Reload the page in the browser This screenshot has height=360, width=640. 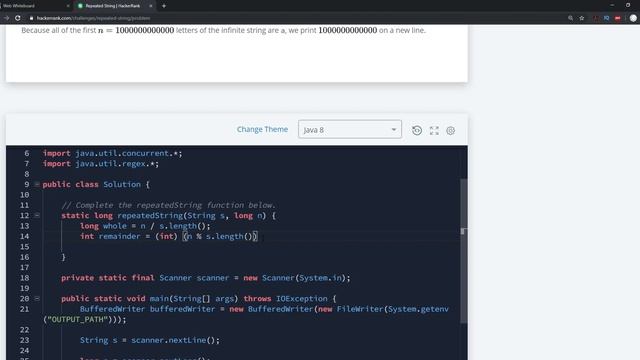[x=18, y=18]
